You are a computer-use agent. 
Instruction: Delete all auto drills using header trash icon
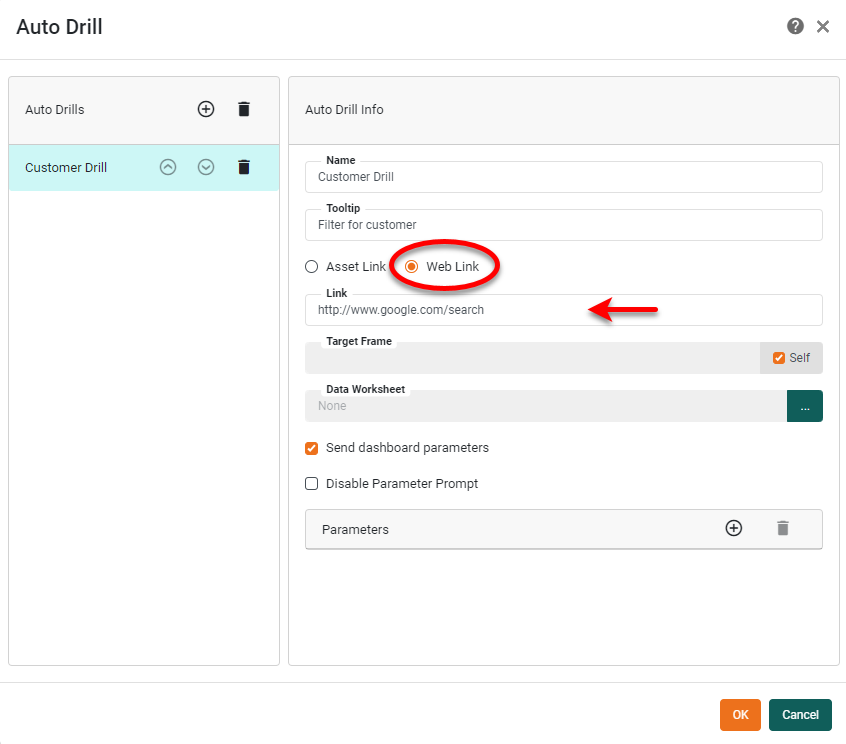point(244,109)
